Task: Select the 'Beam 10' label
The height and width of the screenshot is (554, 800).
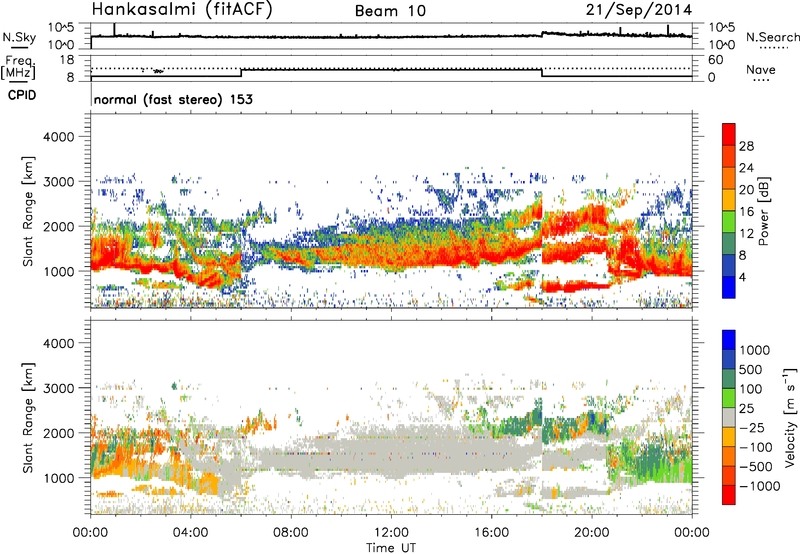Action: (390, 11)
